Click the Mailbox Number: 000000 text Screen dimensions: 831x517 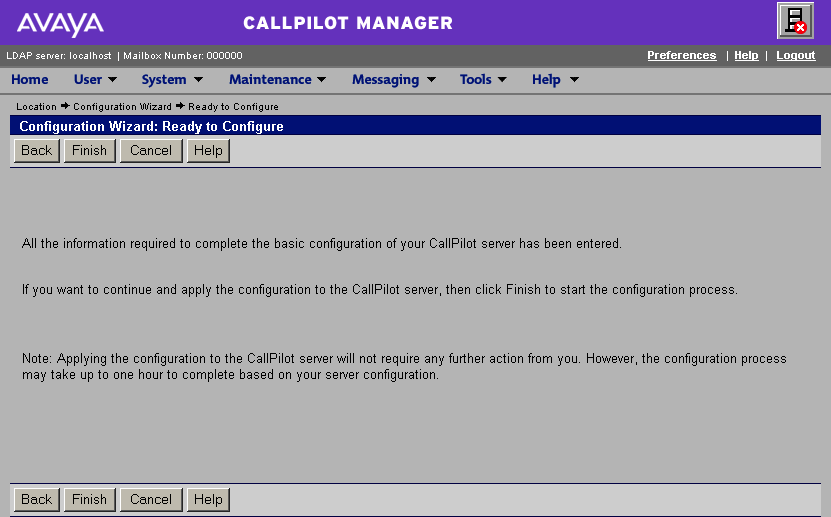183,56
